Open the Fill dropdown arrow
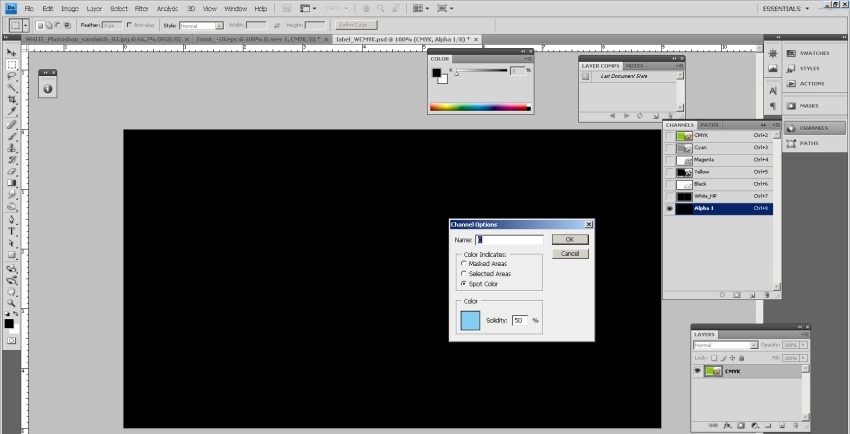 (x=803, y=358)
